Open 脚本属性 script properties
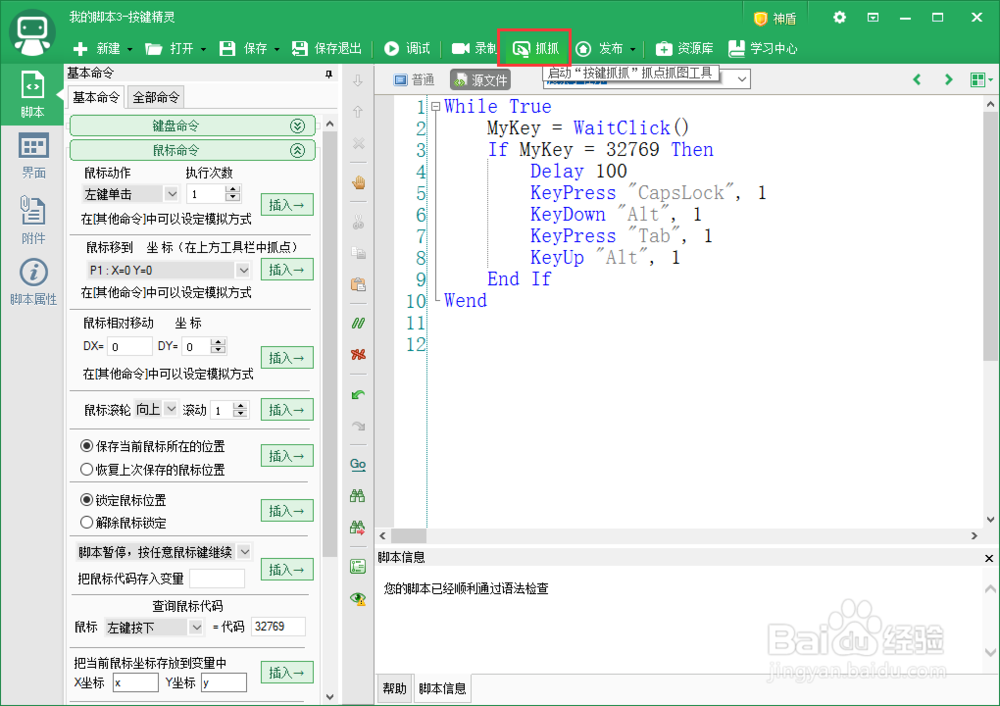Viewport: 1000px width, 706px height. [x=33, y=281]
